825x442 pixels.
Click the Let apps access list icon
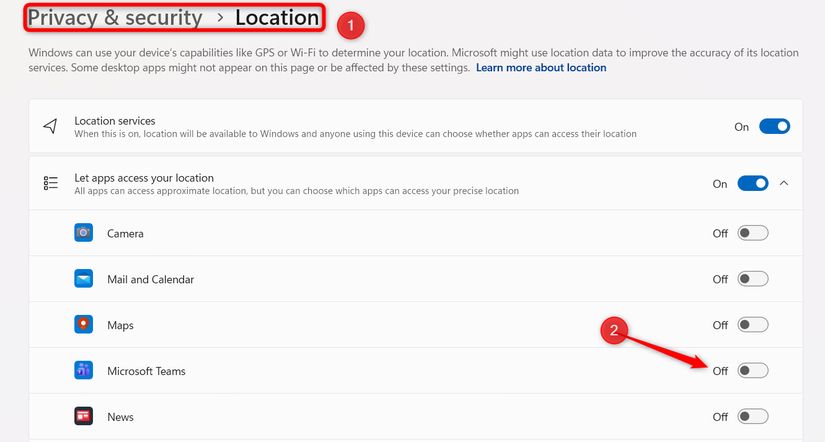tap(50, 183)
